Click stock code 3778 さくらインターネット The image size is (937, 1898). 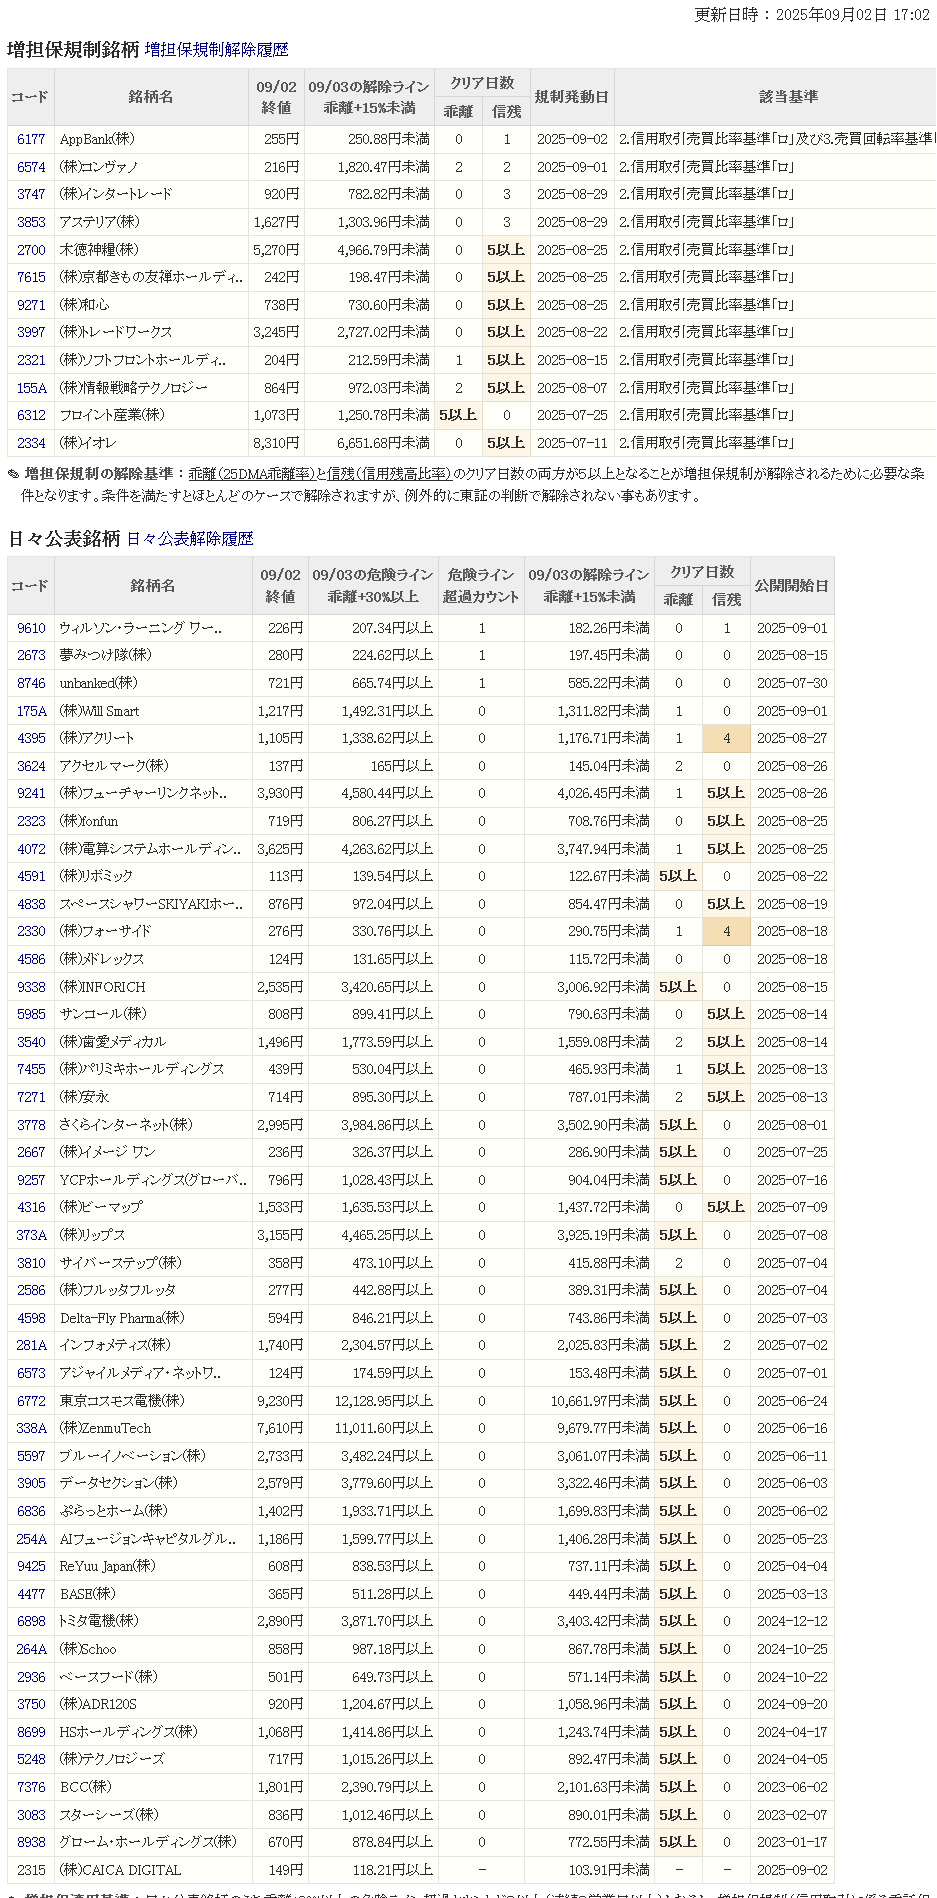point(31,1125)
